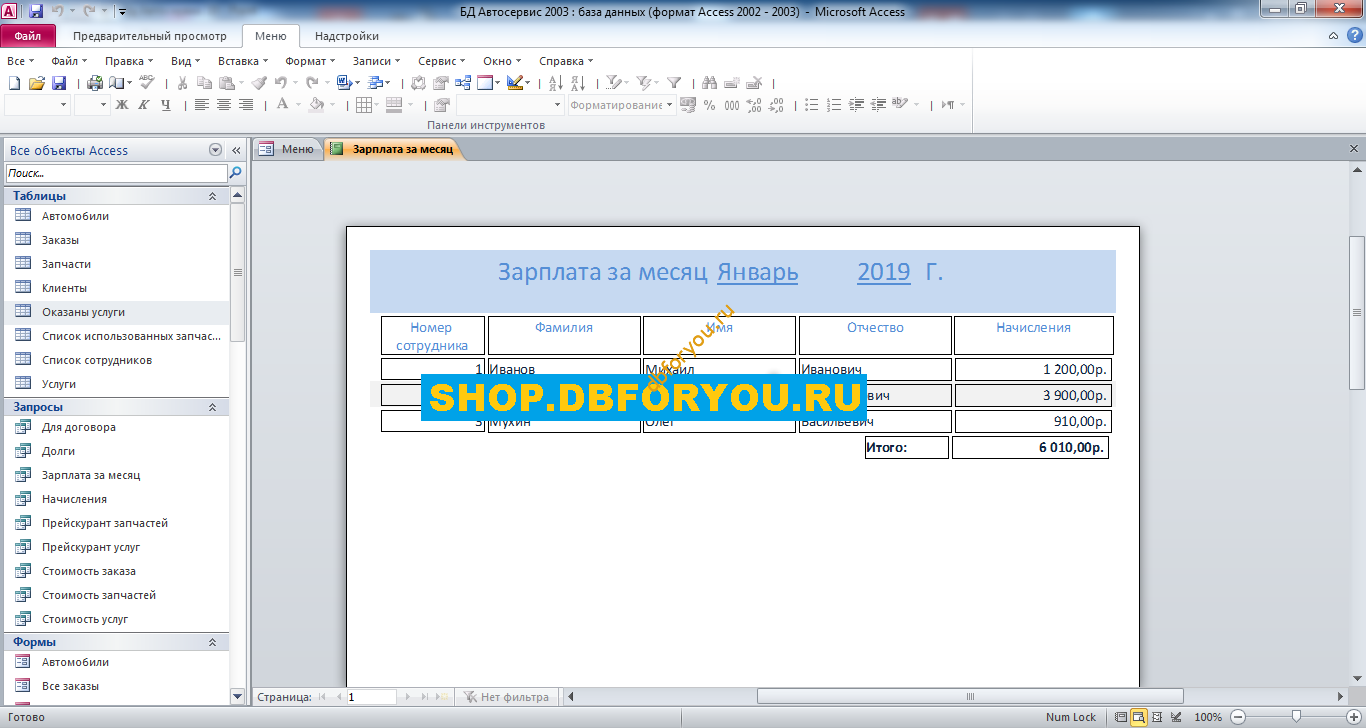Open the Файл backstage tab
Screen dimensions: 1366x728
tap(28, 36)
